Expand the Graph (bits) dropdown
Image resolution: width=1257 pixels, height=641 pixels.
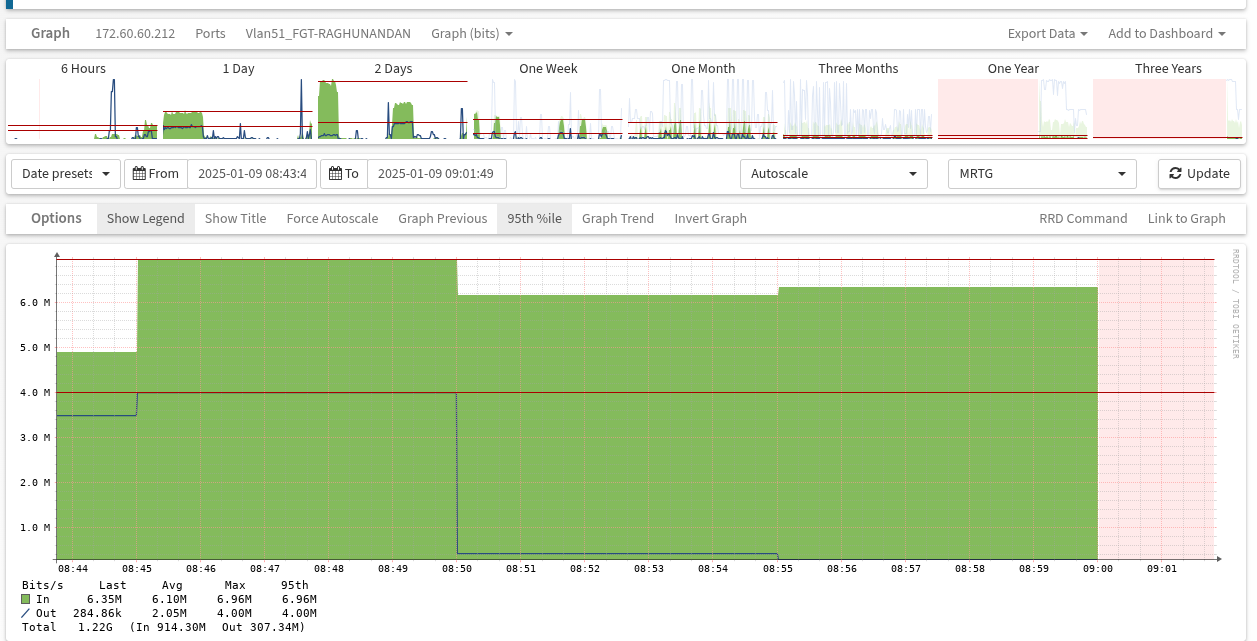(472, 34)
